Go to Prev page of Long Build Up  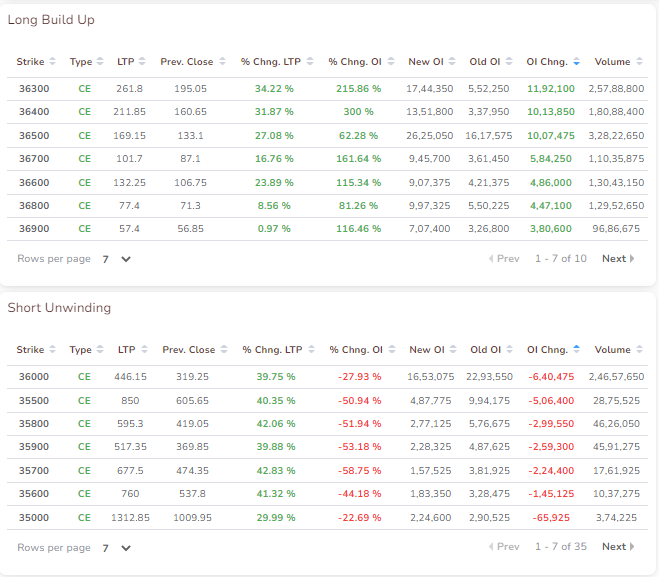point(504,258)
